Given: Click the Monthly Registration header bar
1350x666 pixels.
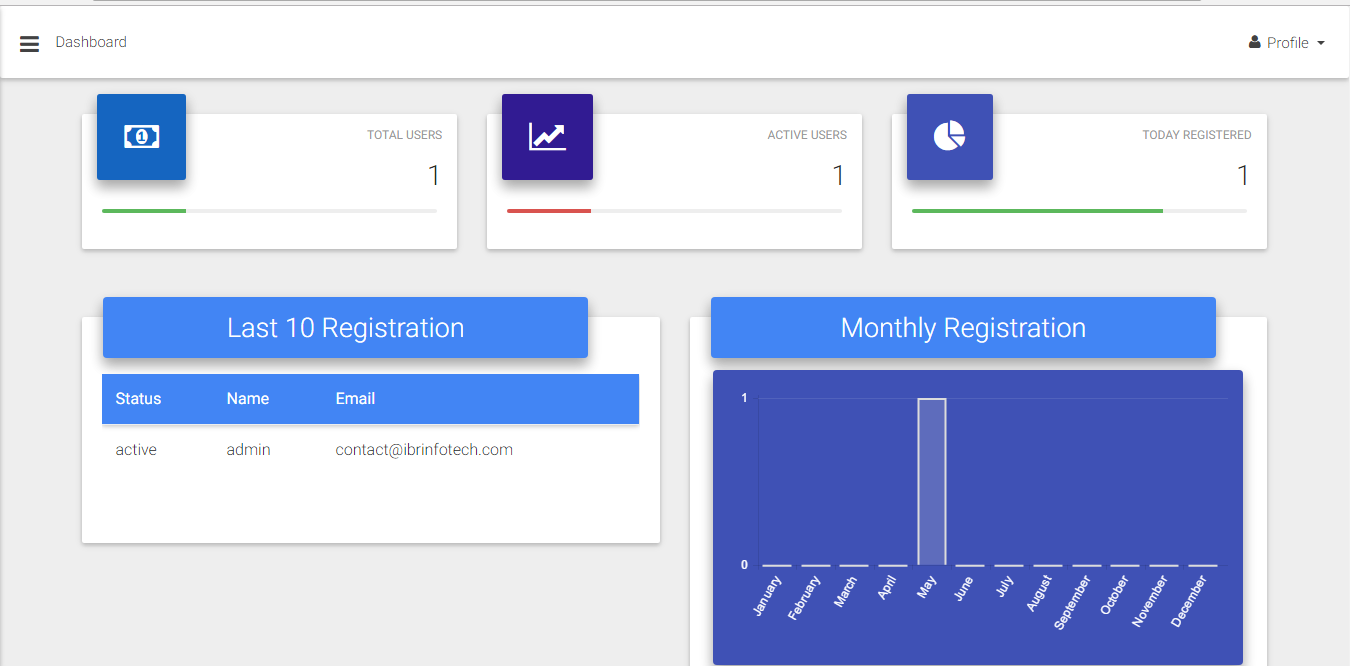Looking at the screenshot, I should coord(962,327).
